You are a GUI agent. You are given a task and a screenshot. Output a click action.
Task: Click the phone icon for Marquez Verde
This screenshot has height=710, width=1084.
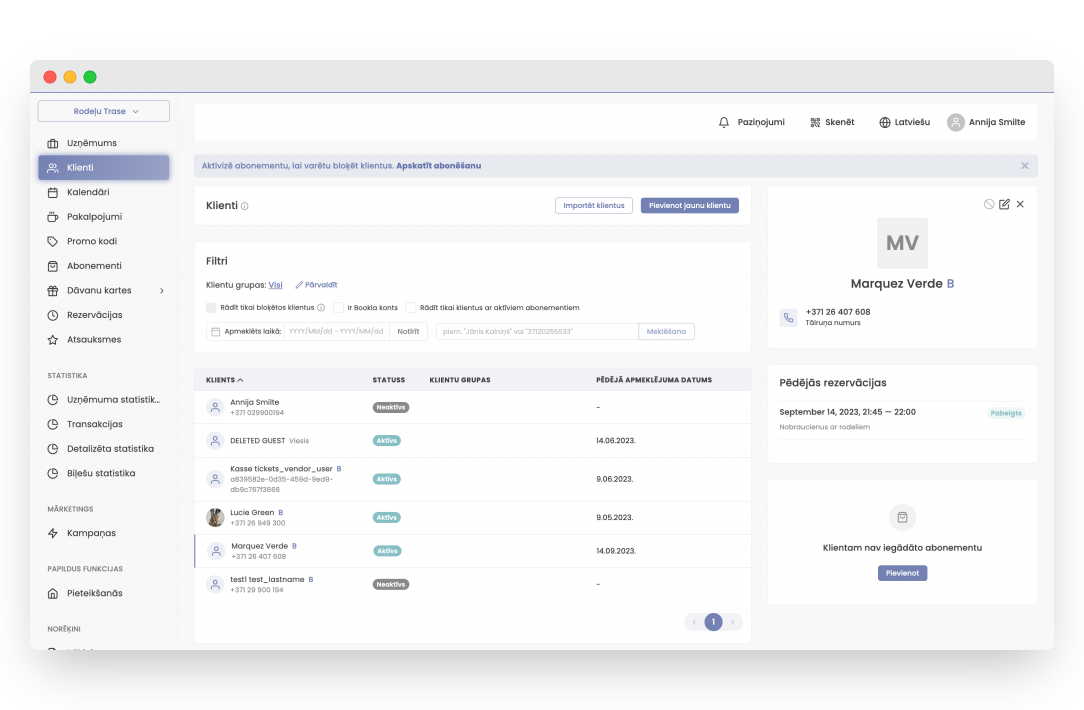click(788, 317)
